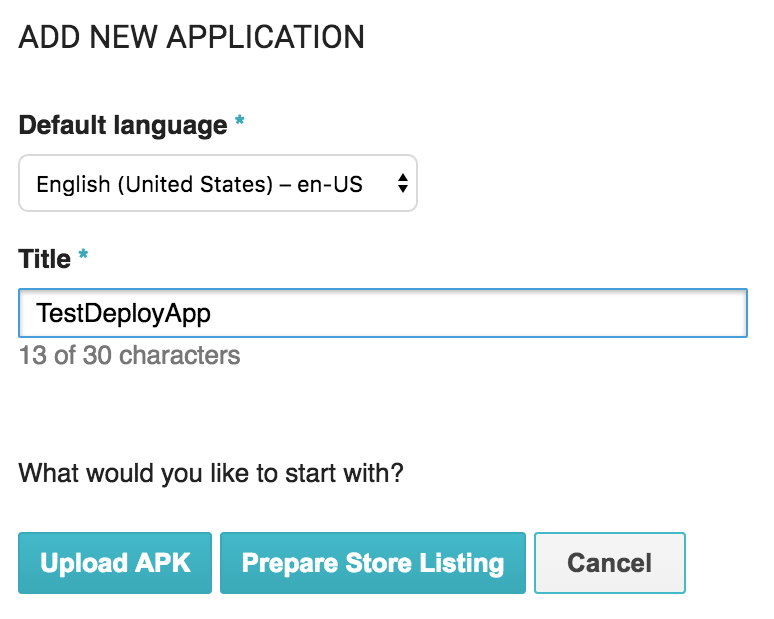This screenshot has width=774, height=619.
Task: Click the 'What would you like to start with?' text
Action: (211, 472)
